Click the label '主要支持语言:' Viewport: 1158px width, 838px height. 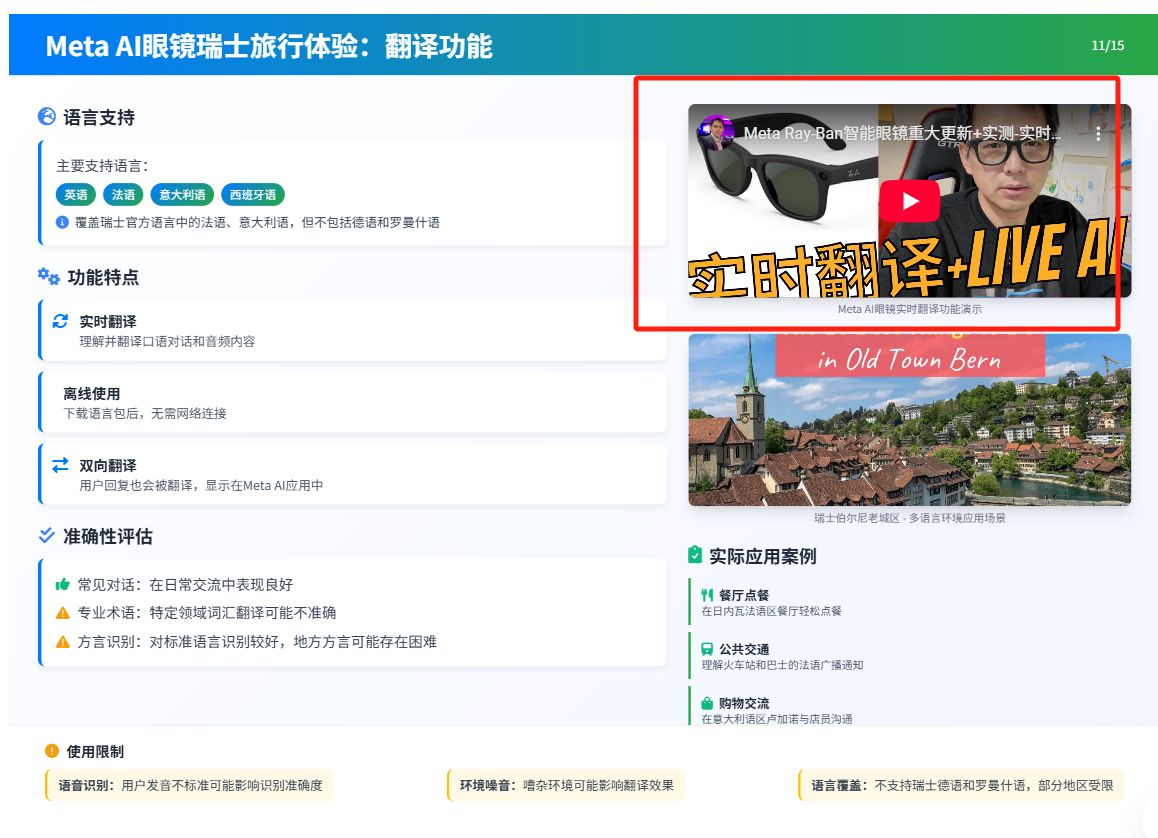(103, 166)
